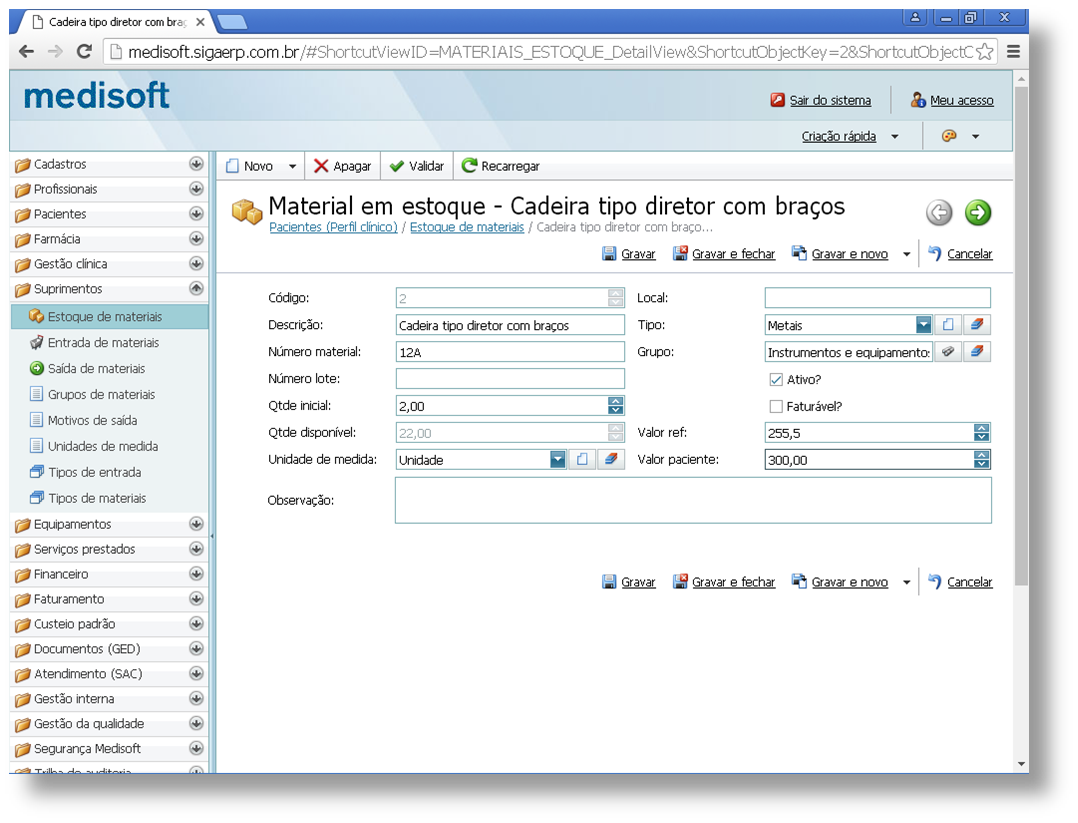Click clear eraser icon beside Grupo field
The height and width of the screenshot is (823, 1078).
(976, 351)
